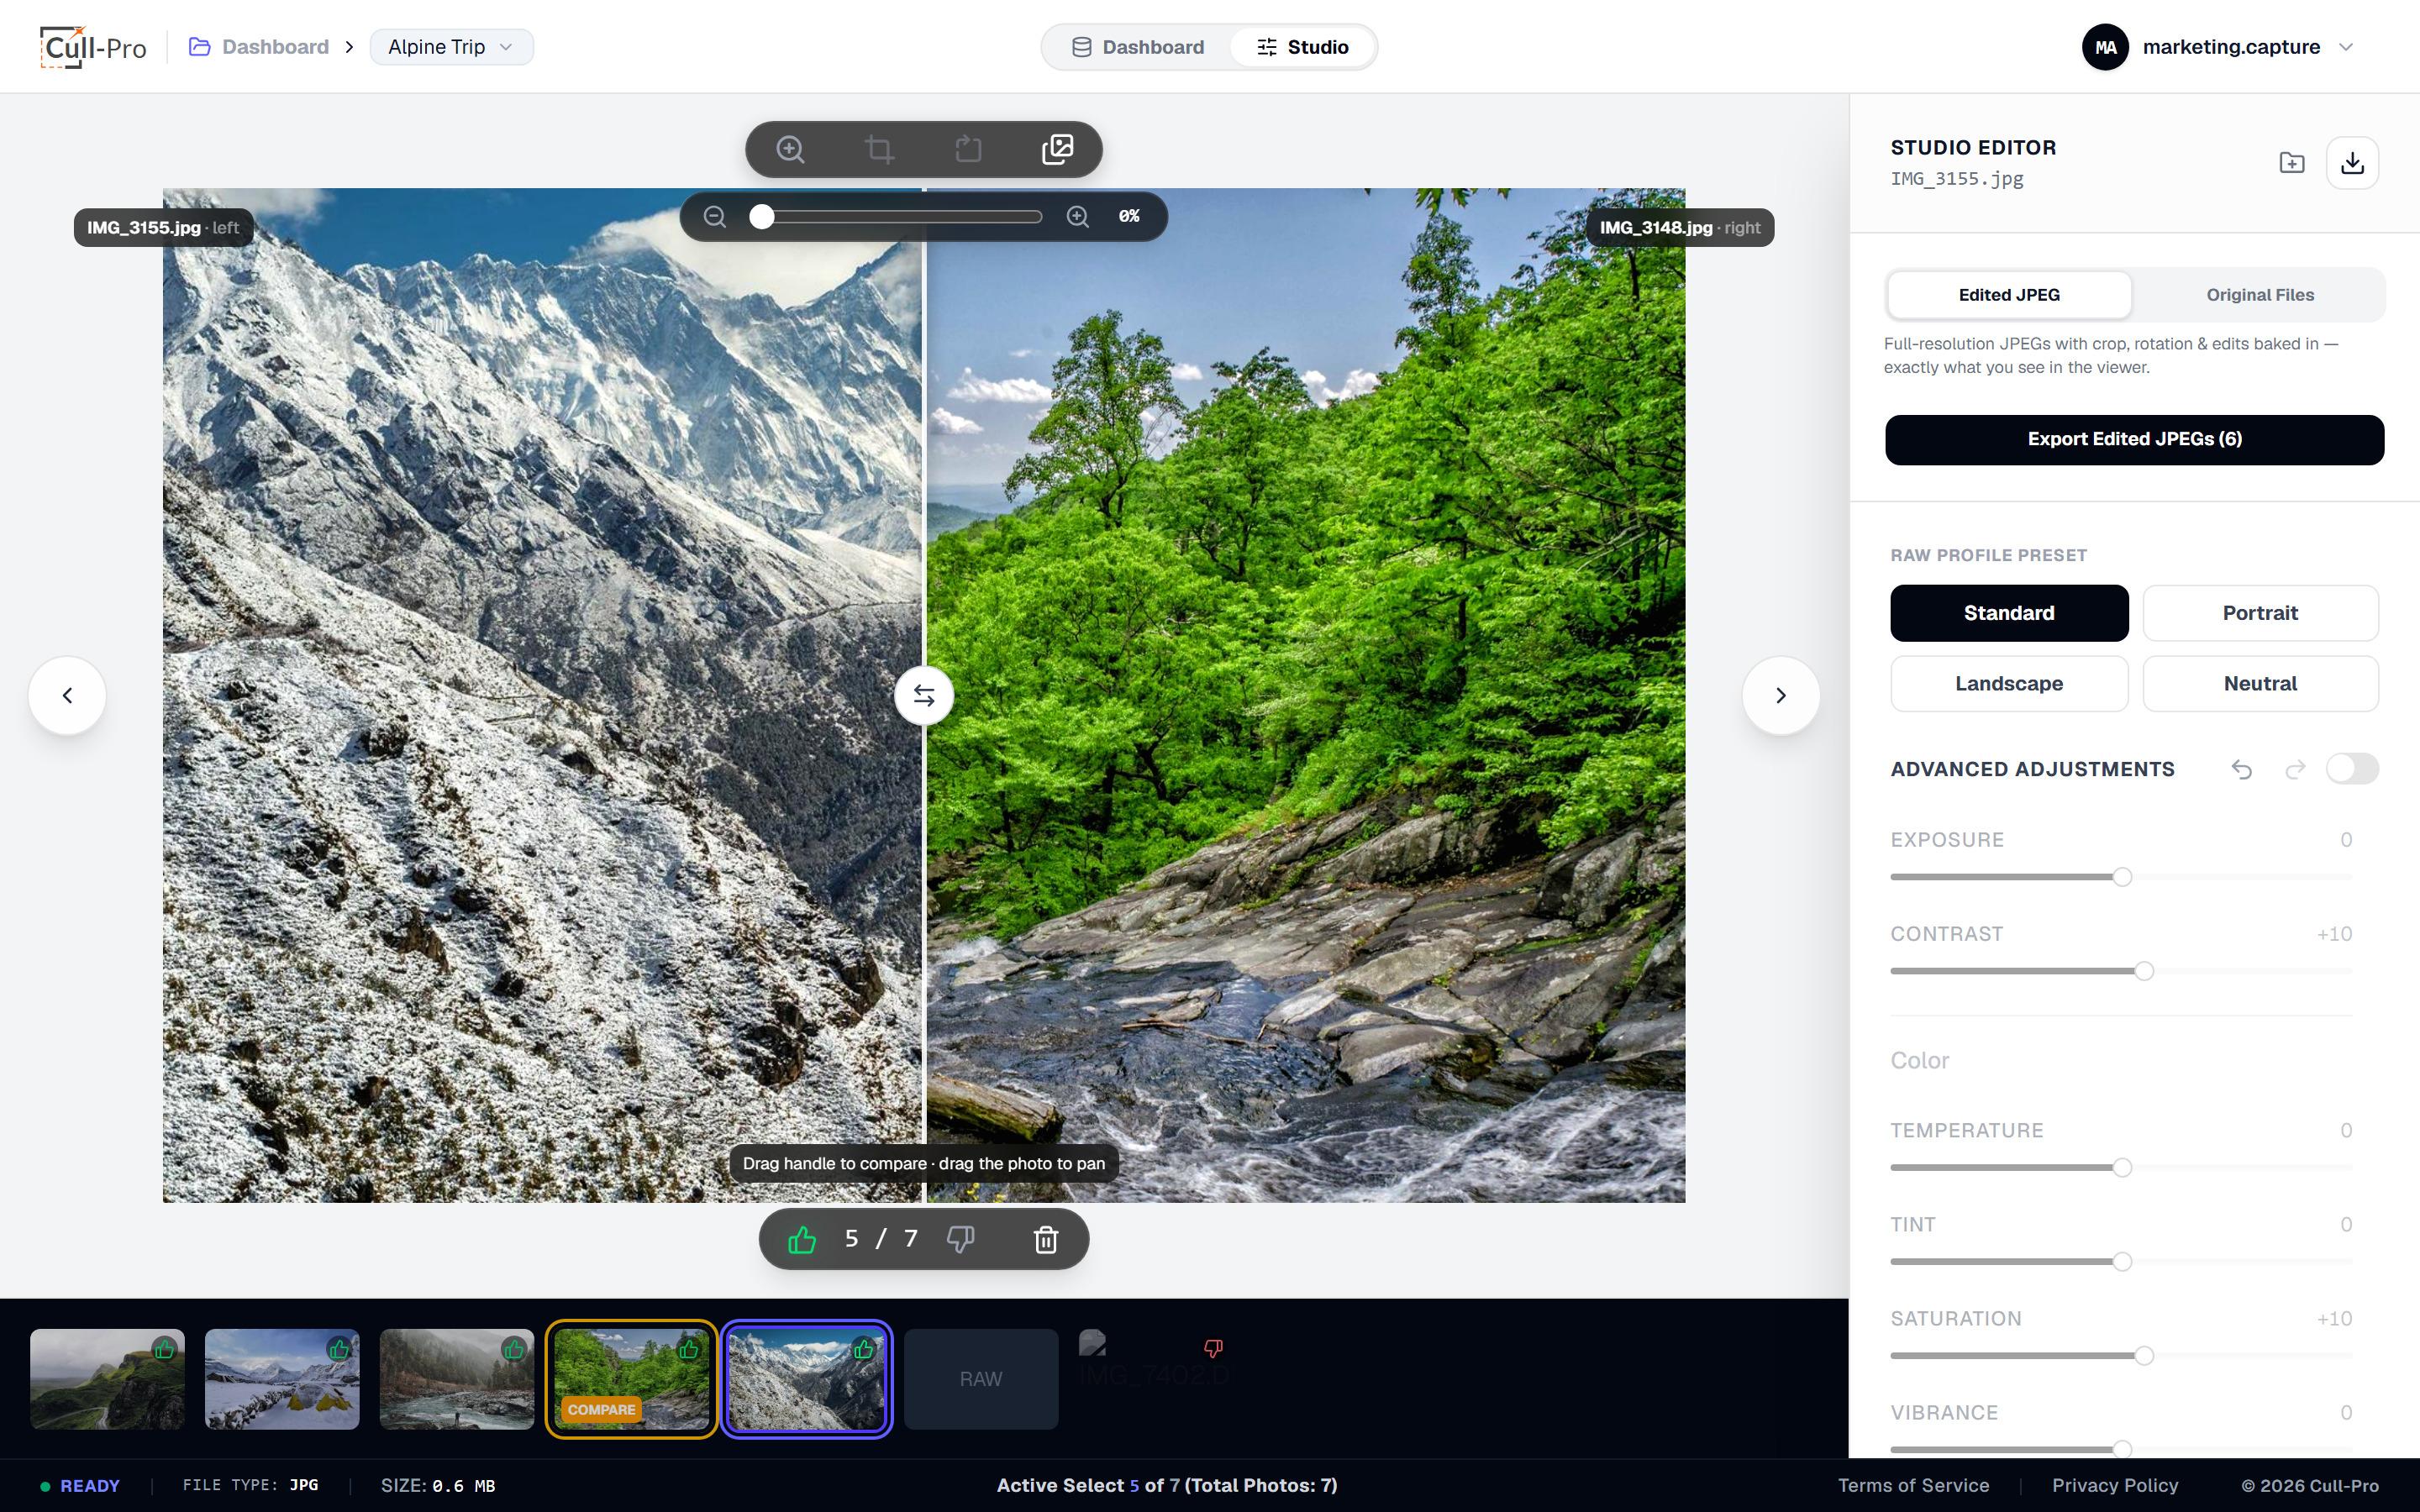Click the Saturation slider handle
The width and height of the screenshot is (2420, 1512).
(2144, 1357)
